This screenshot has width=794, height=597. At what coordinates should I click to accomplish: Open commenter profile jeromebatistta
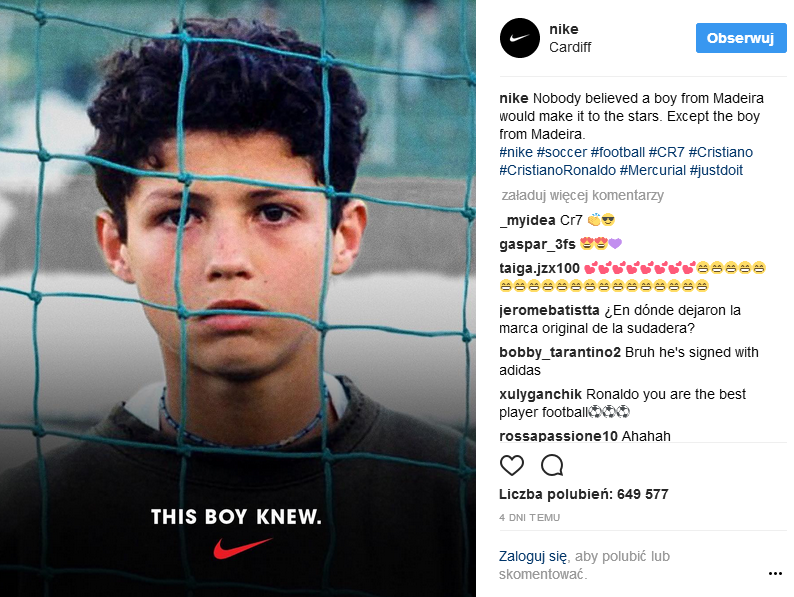coord(549,310)
